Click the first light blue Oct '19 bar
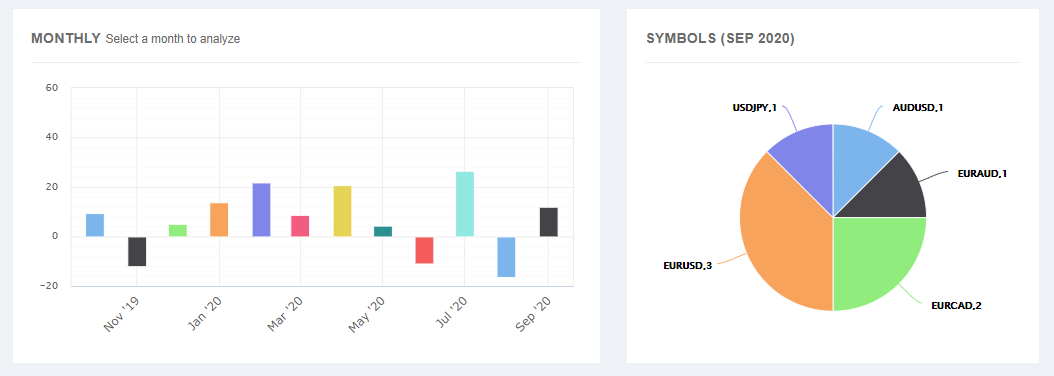1054x376 pixels. 95,225
